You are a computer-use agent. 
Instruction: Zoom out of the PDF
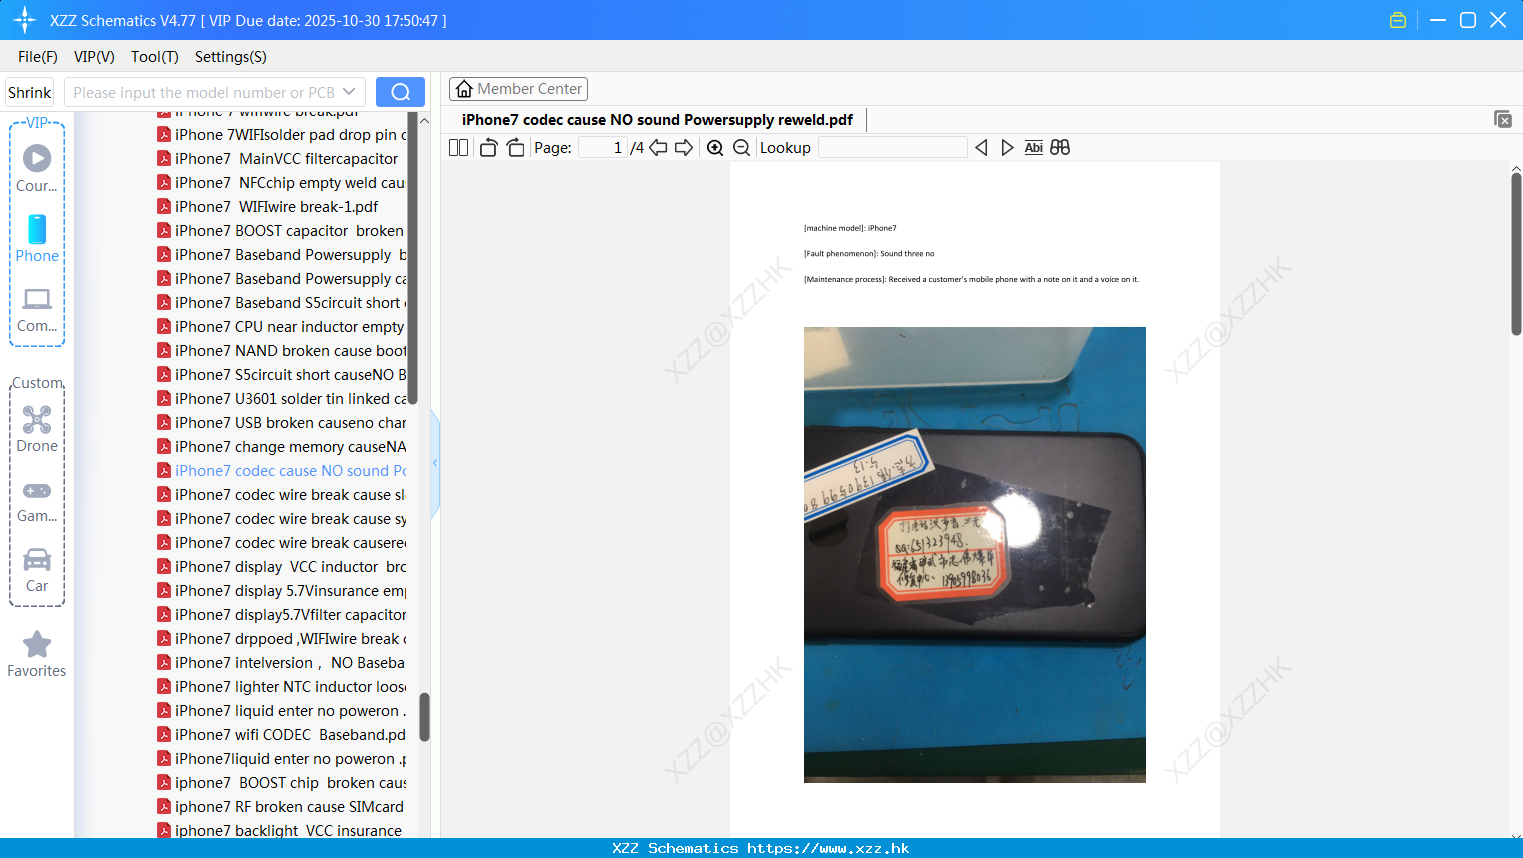pyautogui.click(x=741, y=148)
